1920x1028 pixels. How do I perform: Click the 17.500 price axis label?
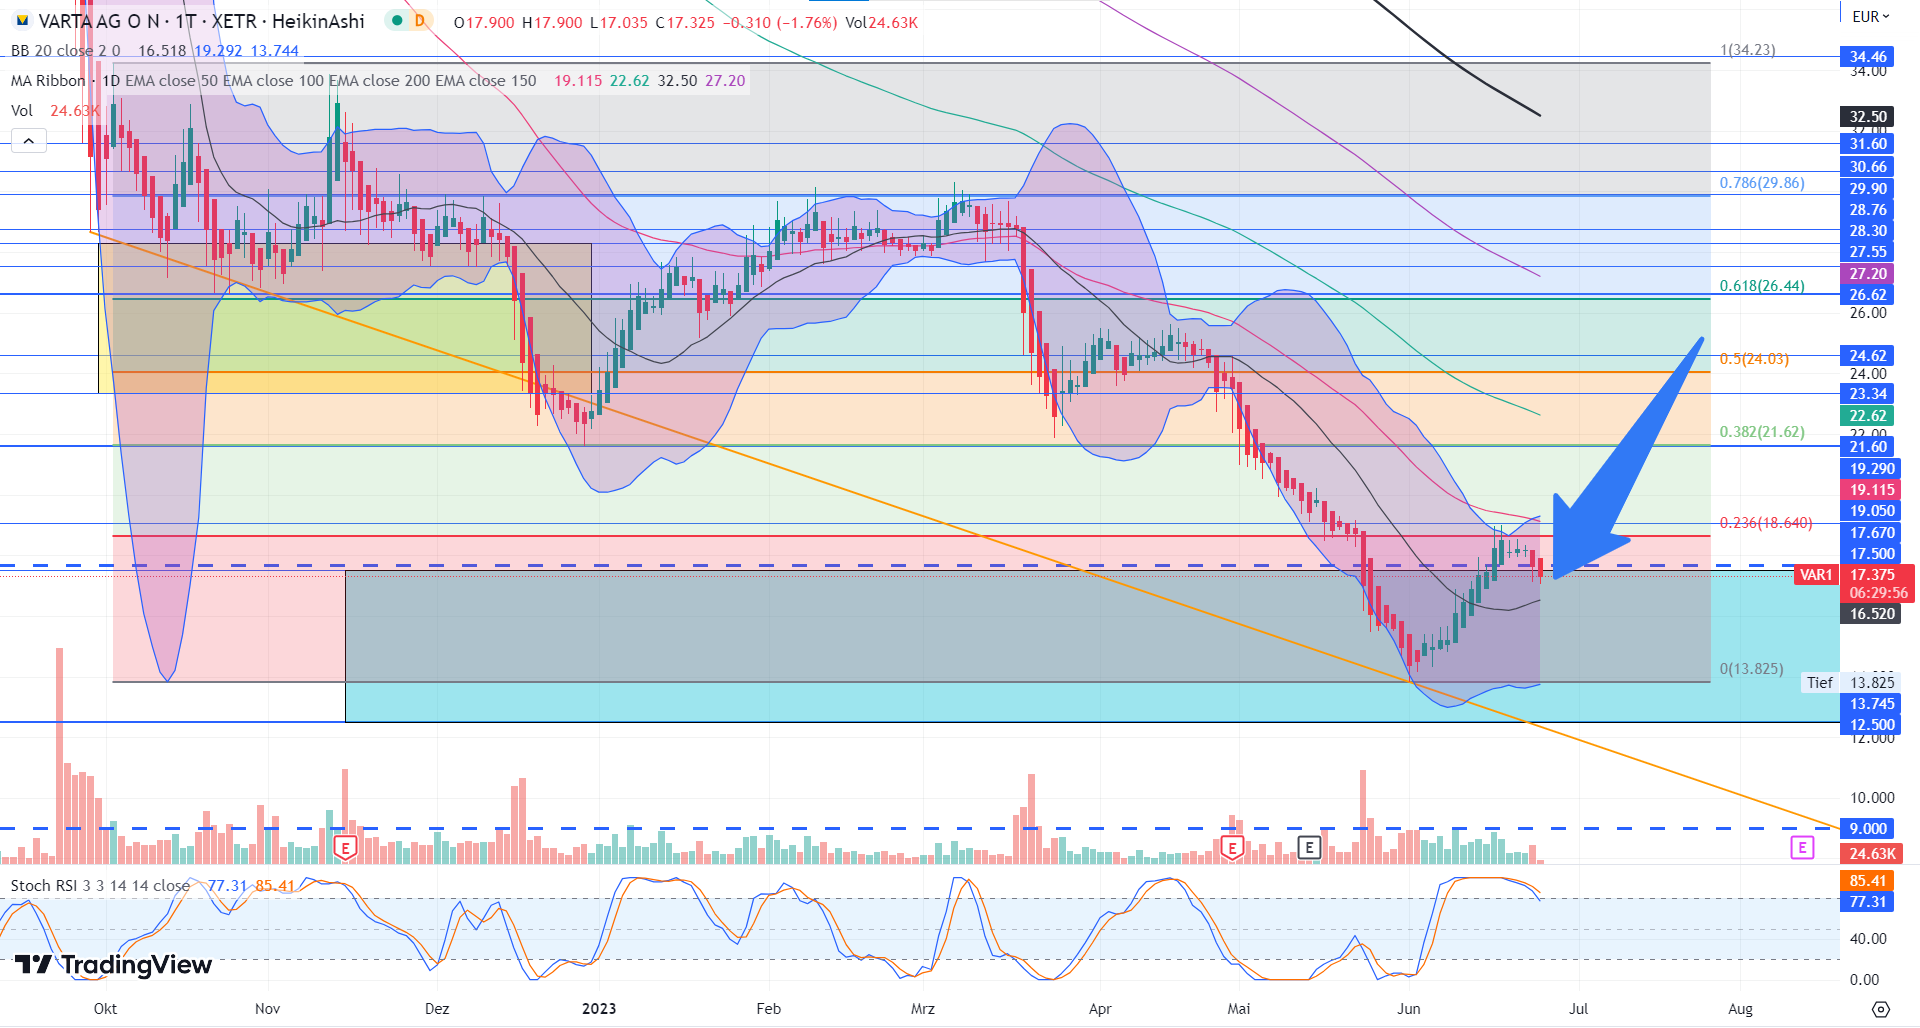pyautogui.click(x=1872, y=554)
